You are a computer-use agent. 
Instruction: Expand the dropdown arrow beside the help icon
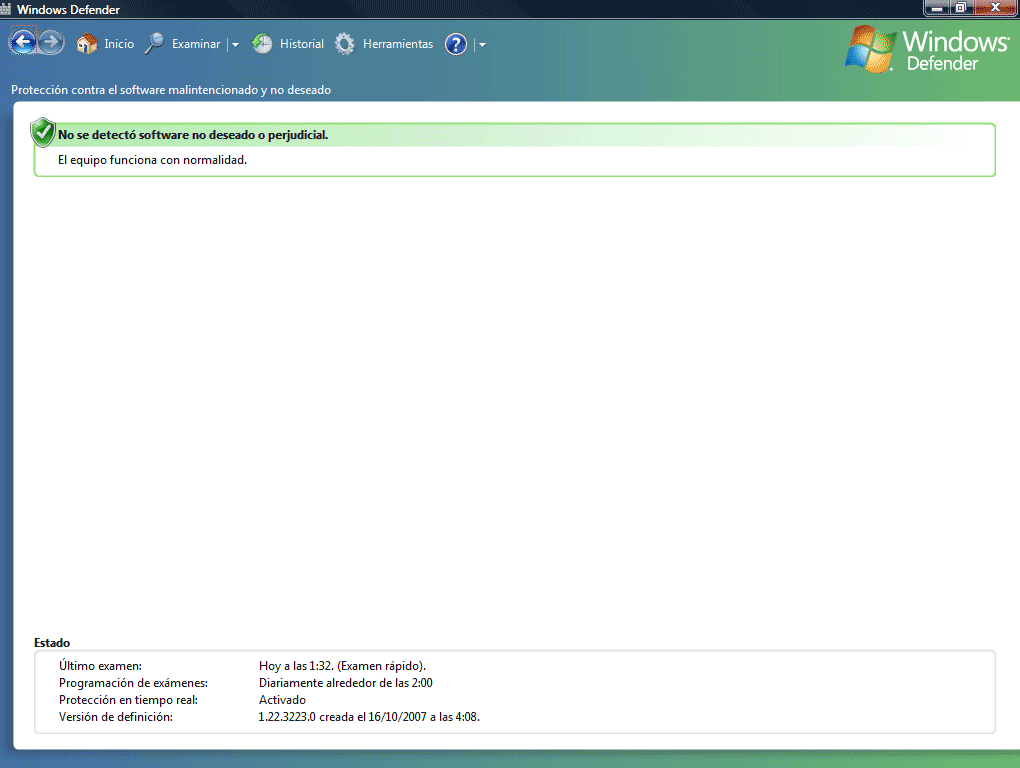[x=482, y=45]
